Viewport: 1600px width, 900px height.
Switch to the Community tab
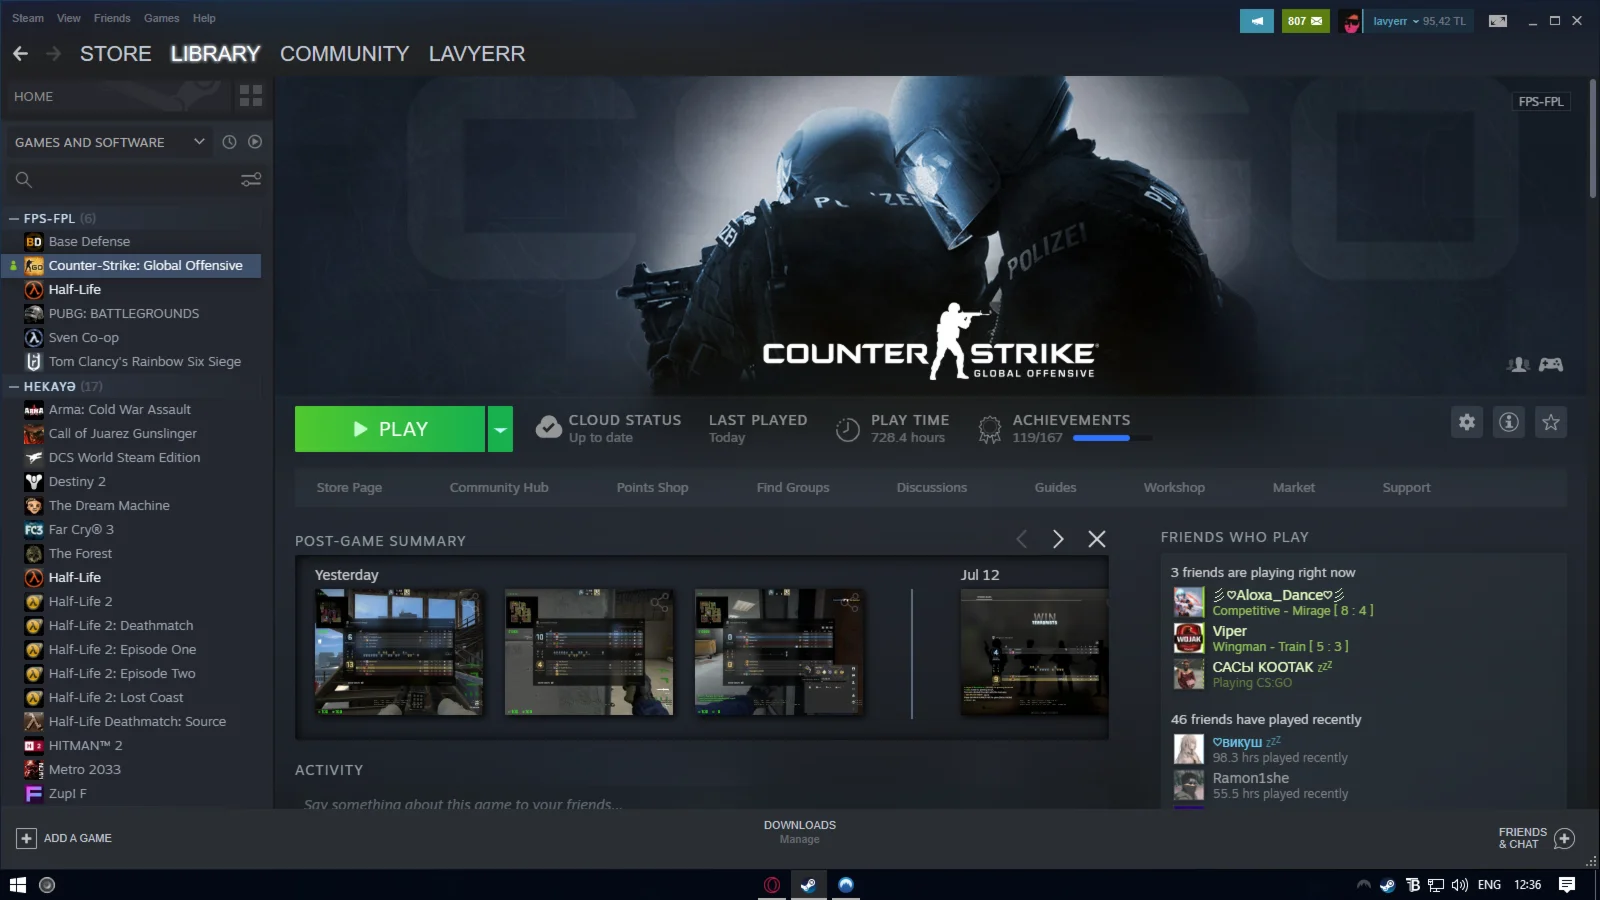tap(344, 54)
